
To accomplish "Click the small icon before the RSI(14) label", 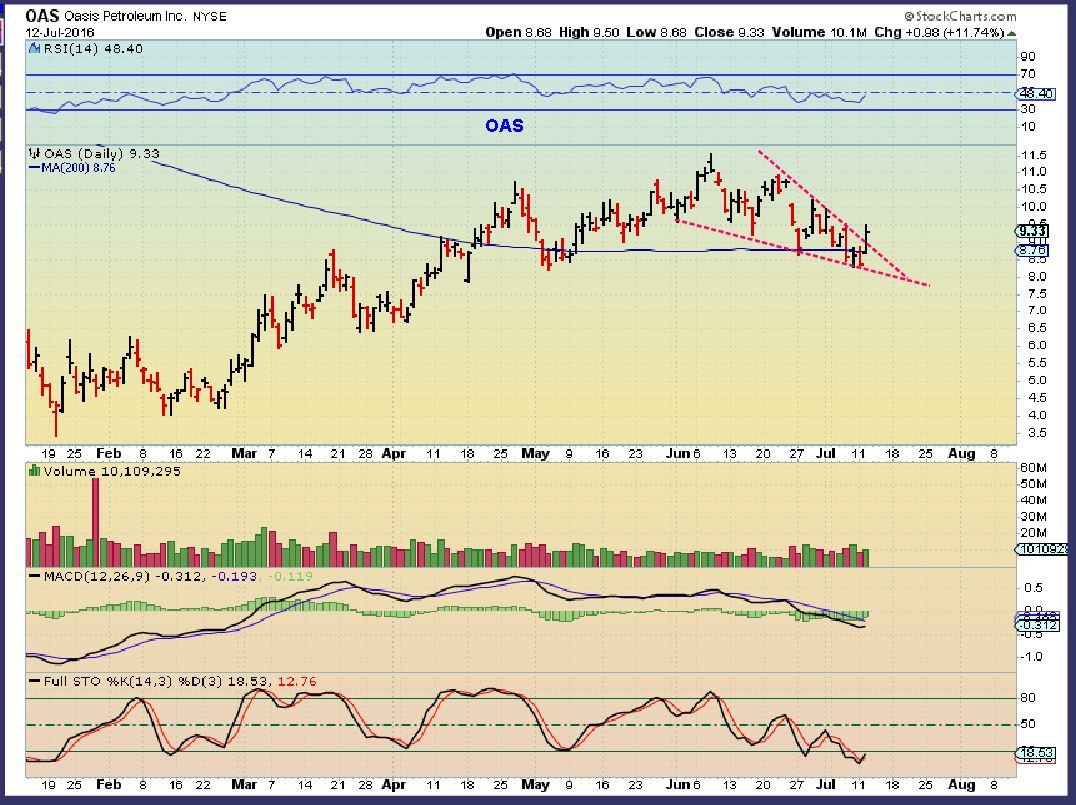I will (x=35, y=49).
